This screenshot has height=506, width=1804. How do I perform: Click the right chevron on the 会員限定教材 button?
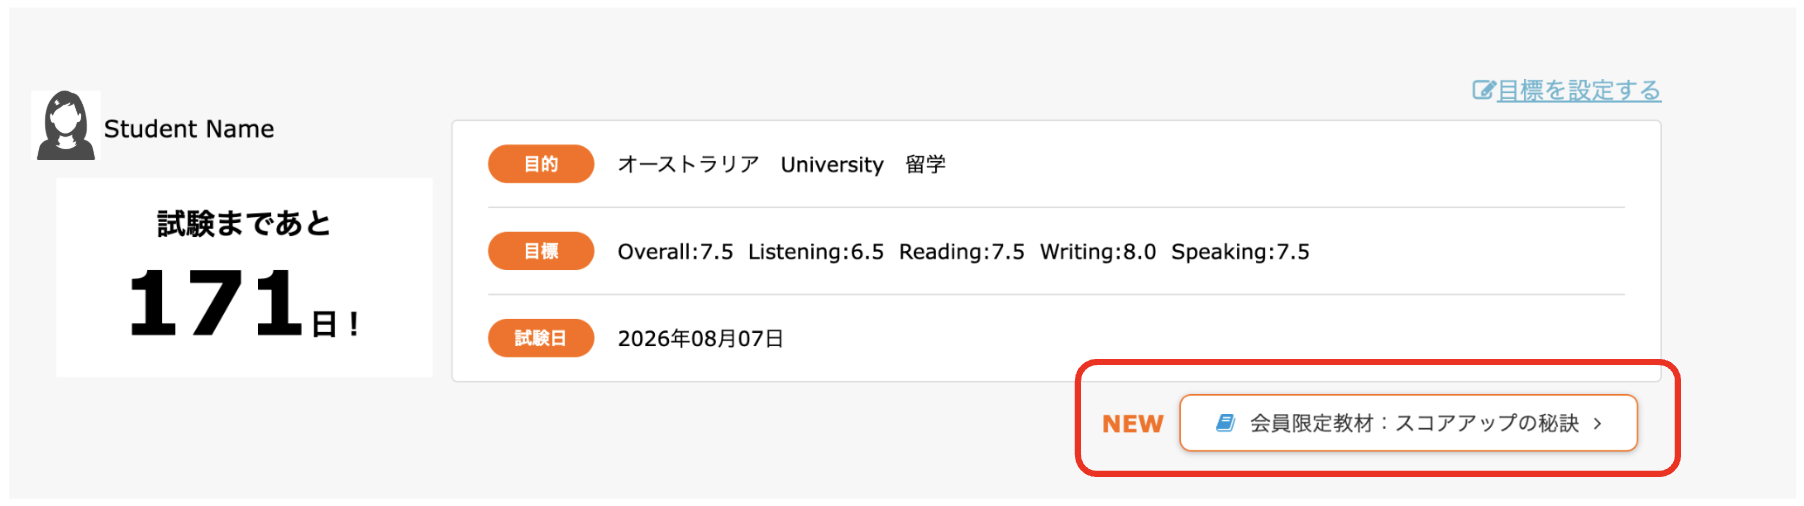point(1598,424)
